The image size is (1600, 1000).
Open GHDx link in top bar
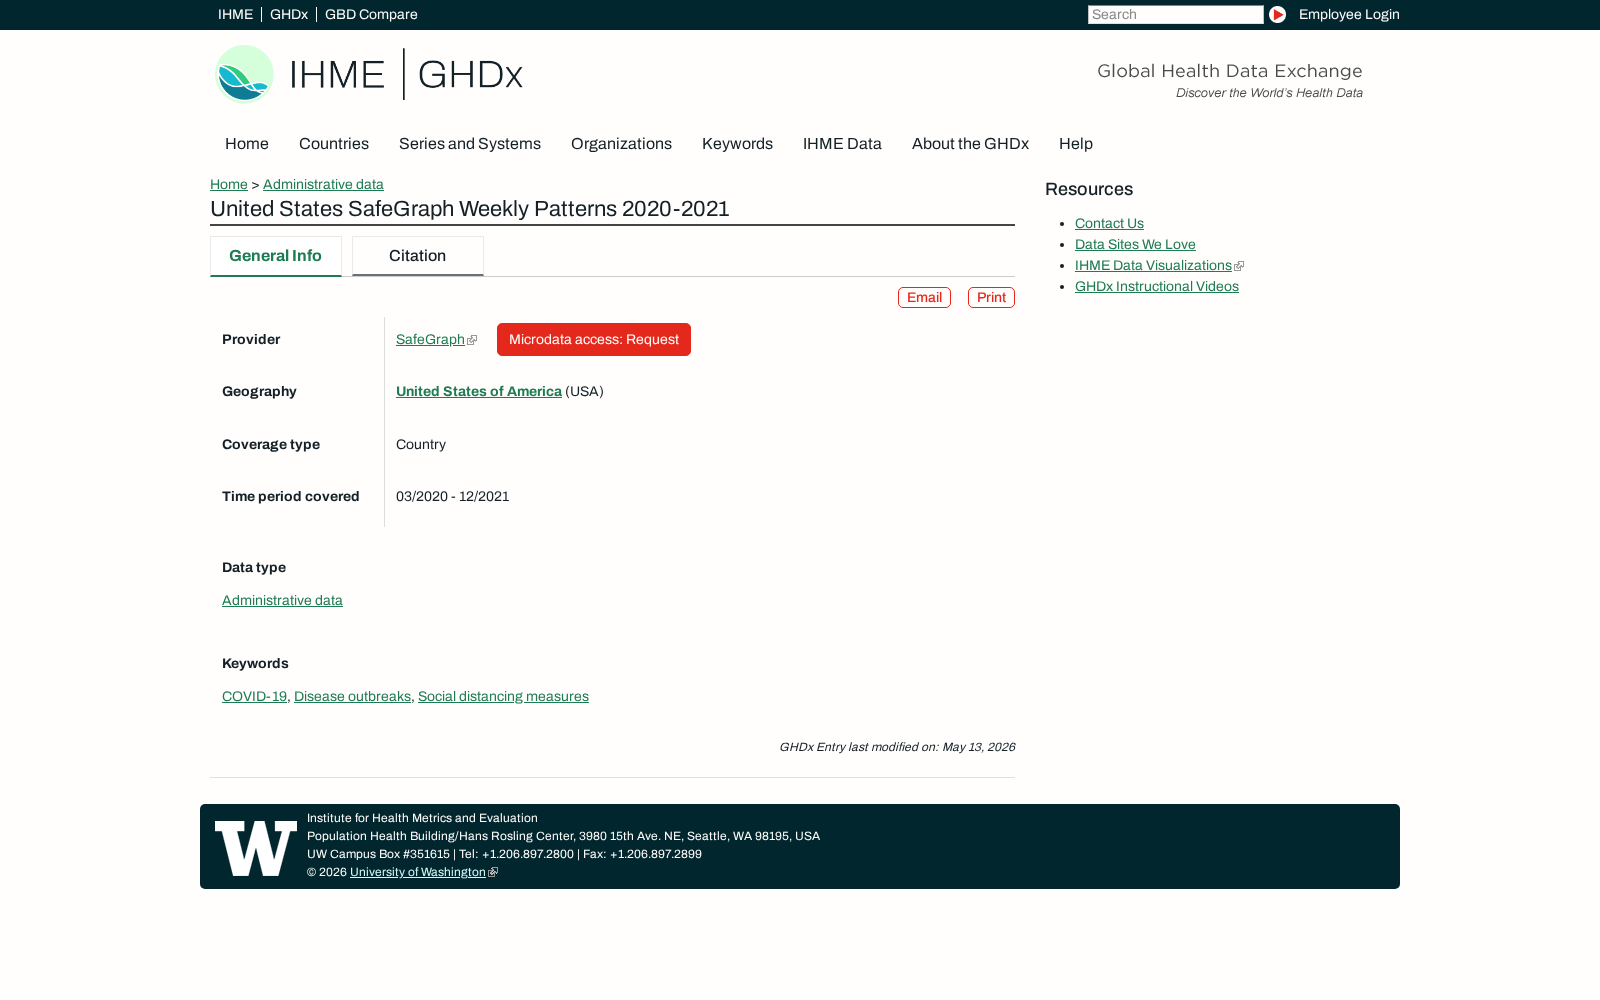289,15
